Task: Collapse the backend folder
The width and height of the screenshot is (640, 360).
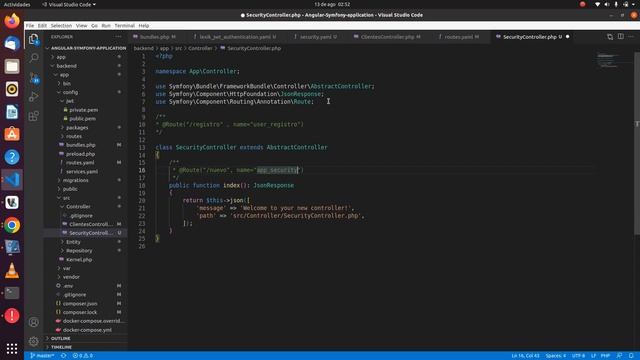Action: (66, 66)
